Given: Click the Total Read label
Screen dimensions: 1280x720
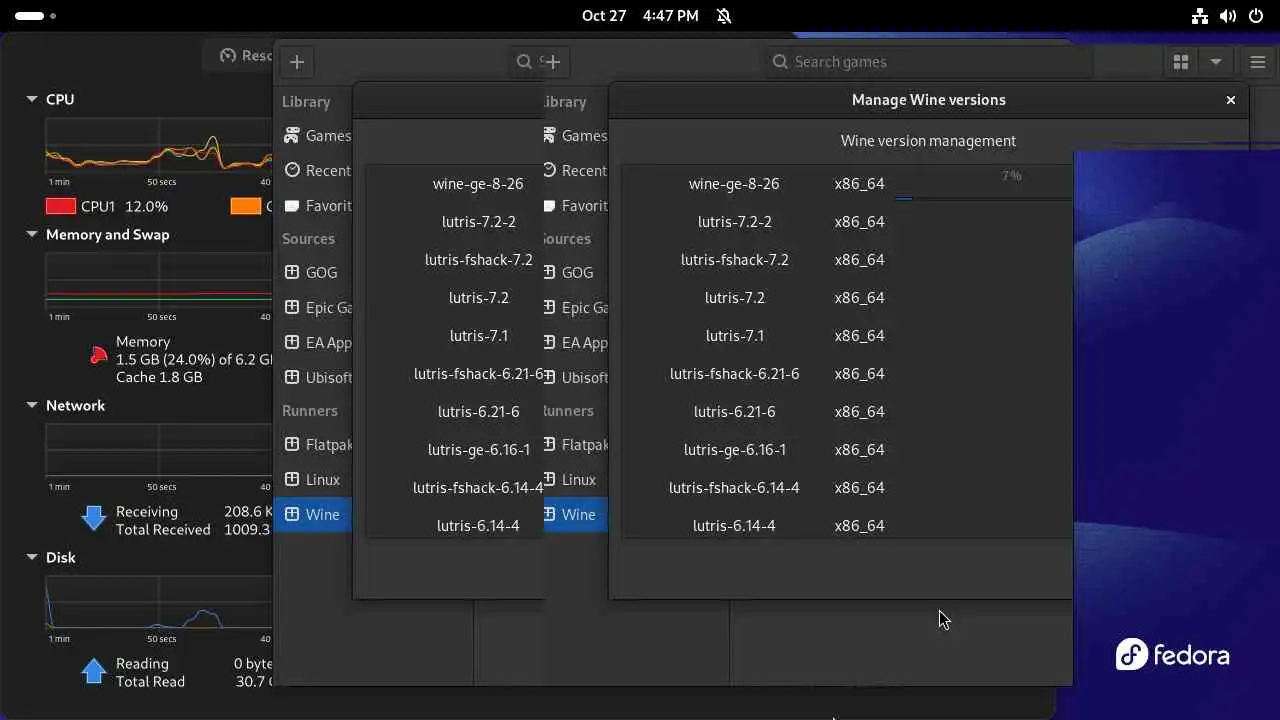Looking at the screenshot, I should click(150, 682).
